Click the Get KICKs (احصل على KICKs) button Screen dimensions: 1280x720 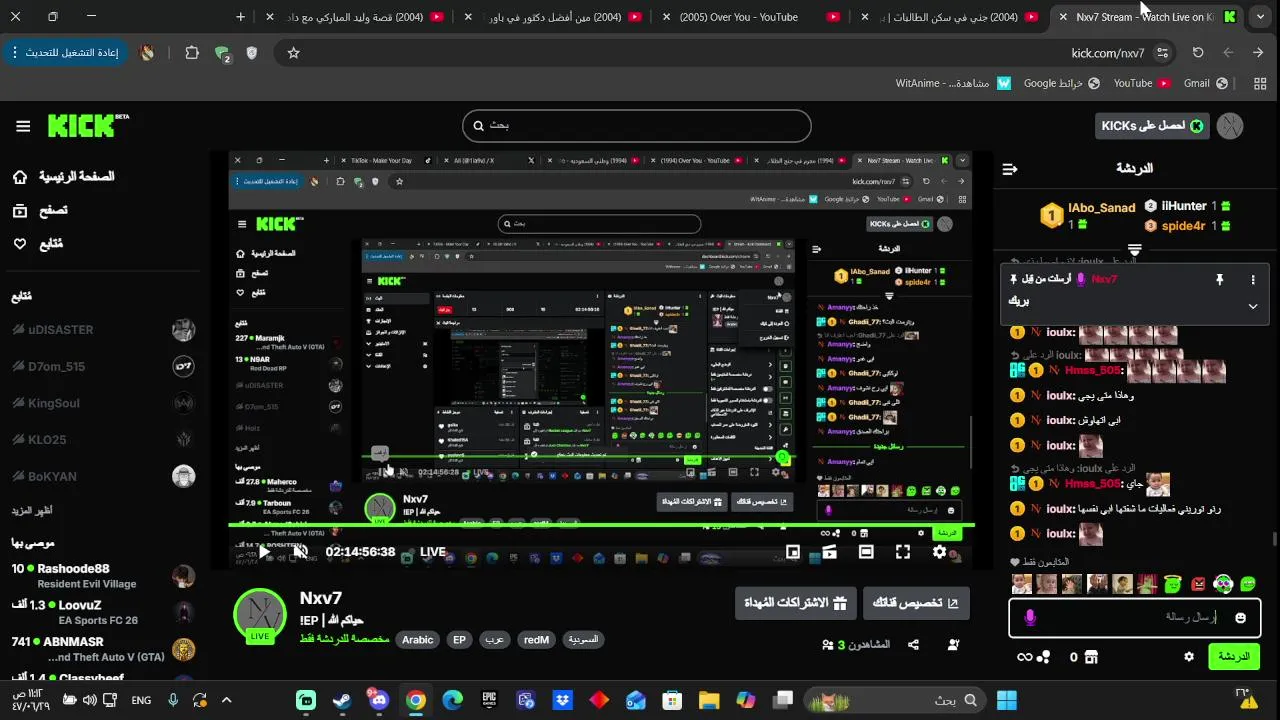click(x=1153, y=126)
